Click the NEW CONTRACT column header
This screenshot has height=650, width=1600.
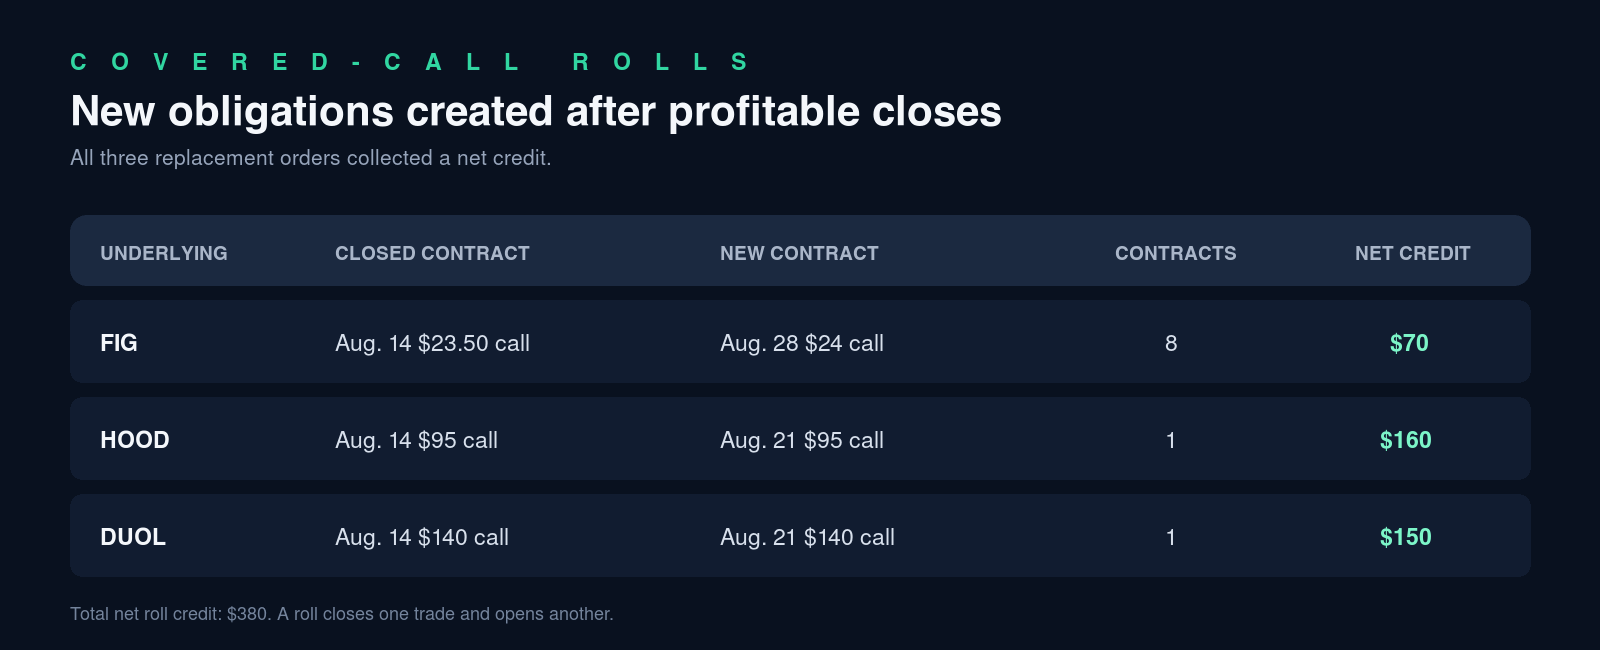click(799, 253)
